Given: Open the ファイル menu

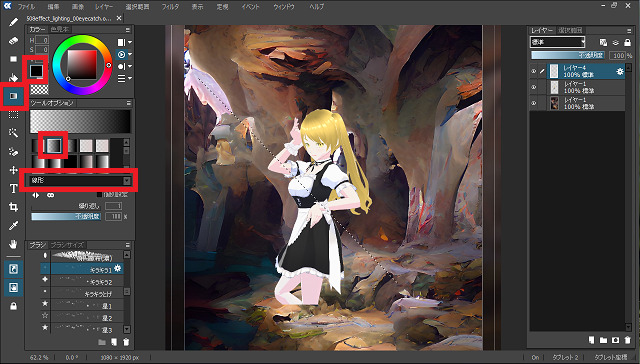Looking at the screenshot, I should pos(26,7).
